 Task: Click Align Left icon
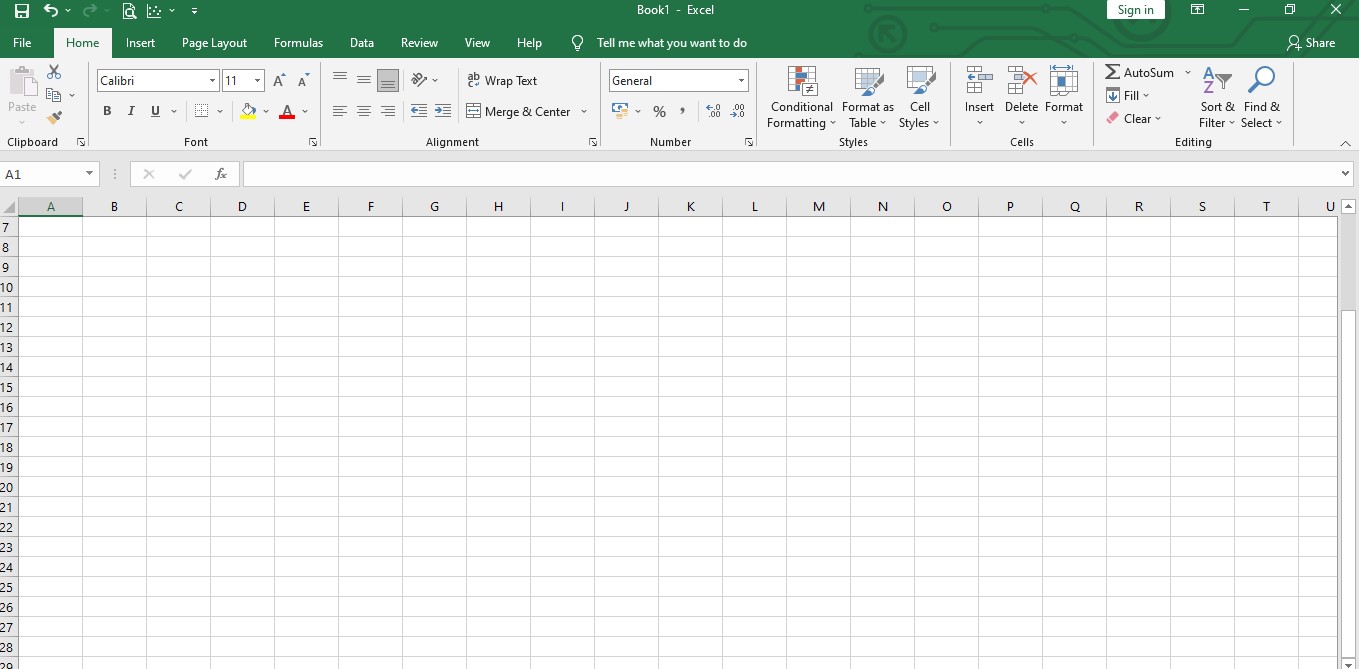point(340,111)
